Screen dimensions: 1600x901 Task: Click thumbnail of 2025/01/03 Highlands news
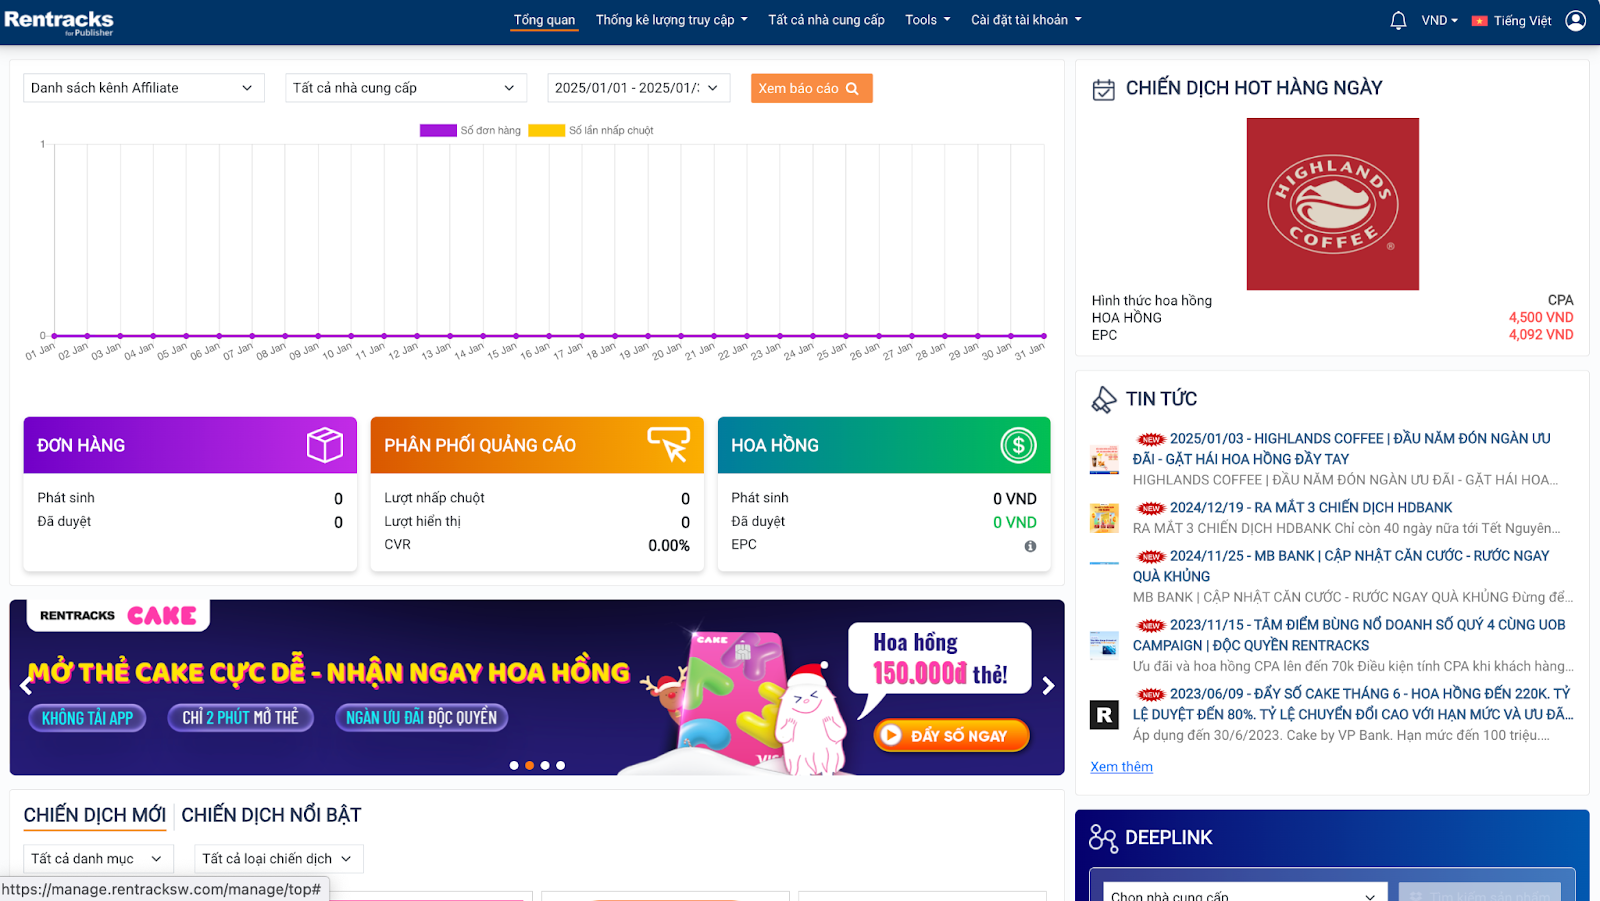tap(1104, 460)
